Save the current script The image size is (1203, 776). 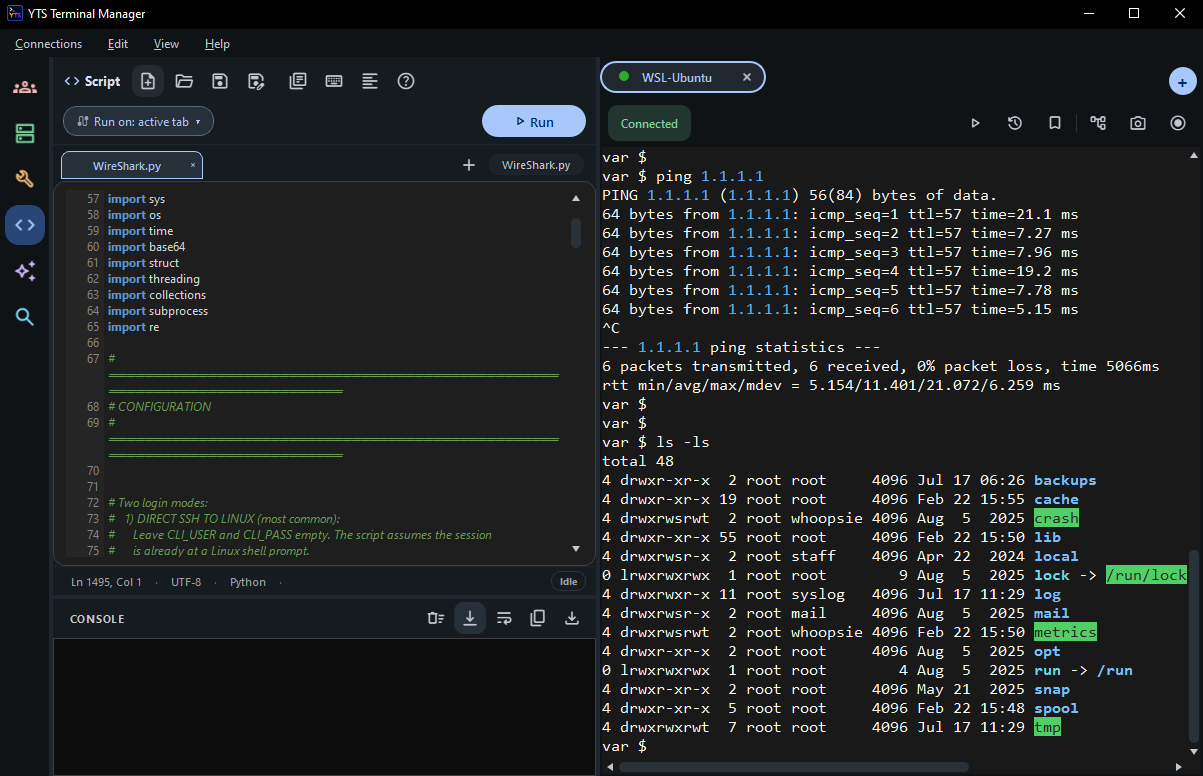click(x=220, y=81)
